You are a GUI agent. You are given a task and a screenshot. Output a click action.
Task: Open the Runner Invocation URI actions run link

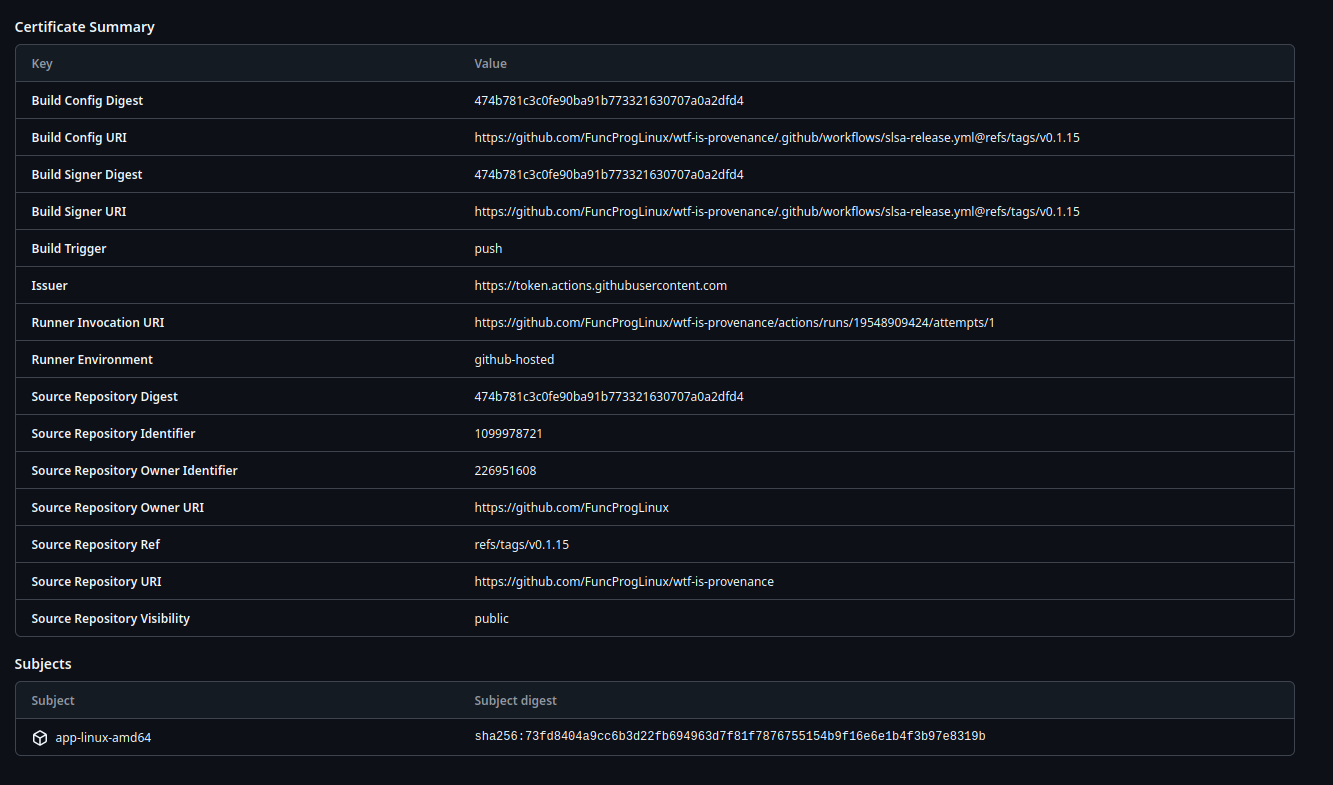click(734, 323)
